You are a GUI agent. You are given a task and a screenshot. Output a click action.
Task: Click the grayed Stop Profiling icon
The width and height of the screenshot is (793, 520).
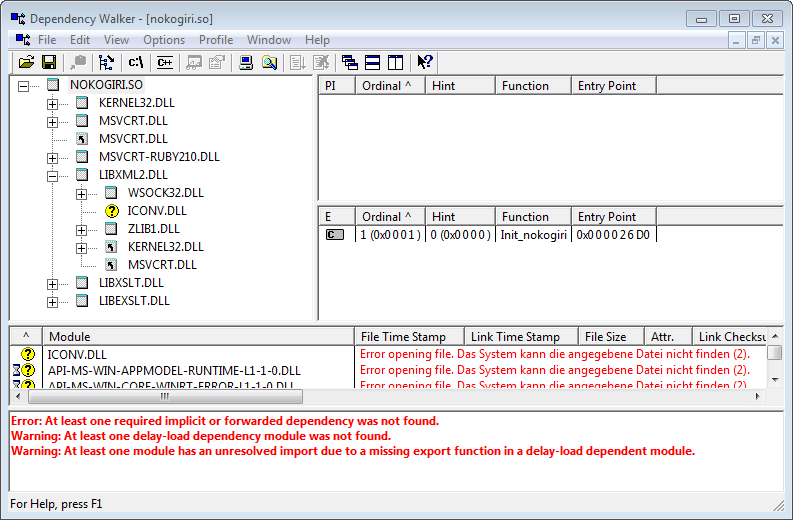[321, 62]
